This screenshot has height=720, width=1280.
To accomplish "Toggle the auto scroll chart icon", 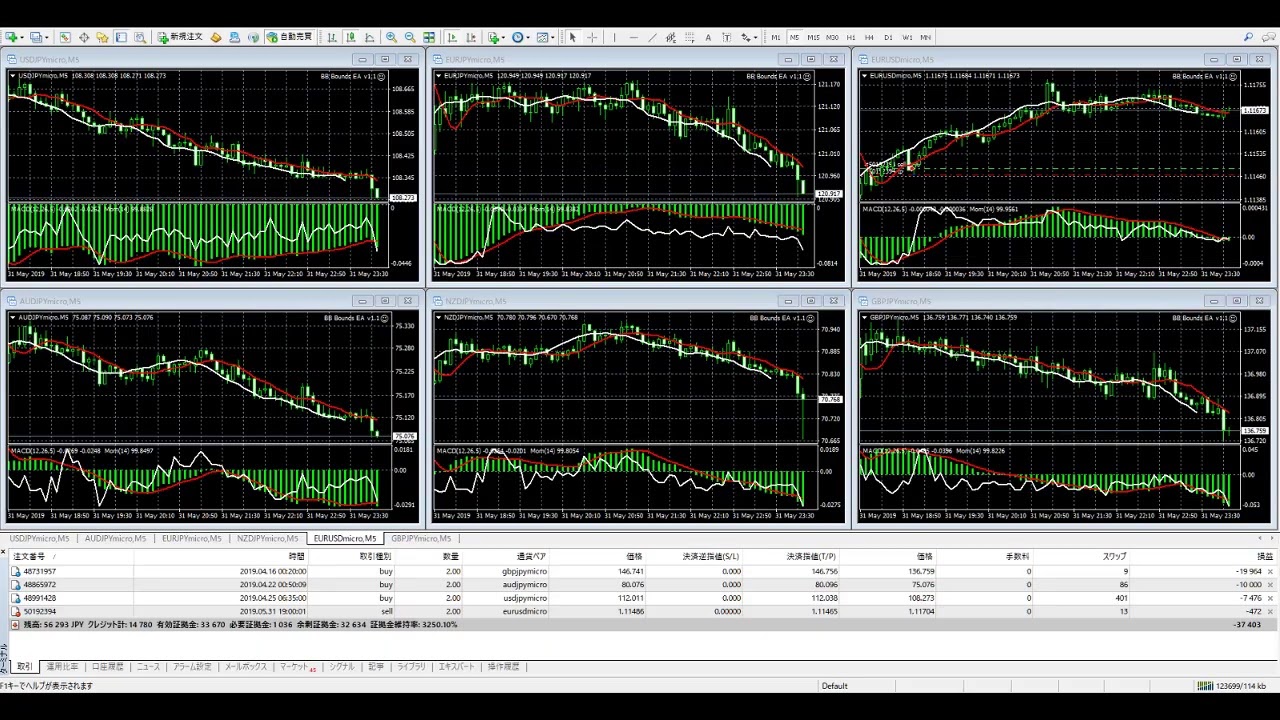I will (x=452, y=37).
